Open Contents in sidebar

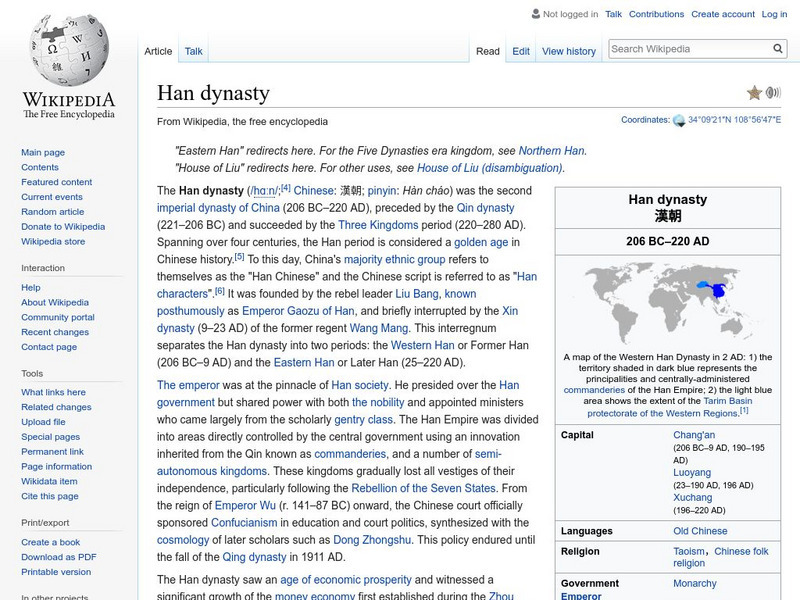pyautogui.click(x=40, y=167)
